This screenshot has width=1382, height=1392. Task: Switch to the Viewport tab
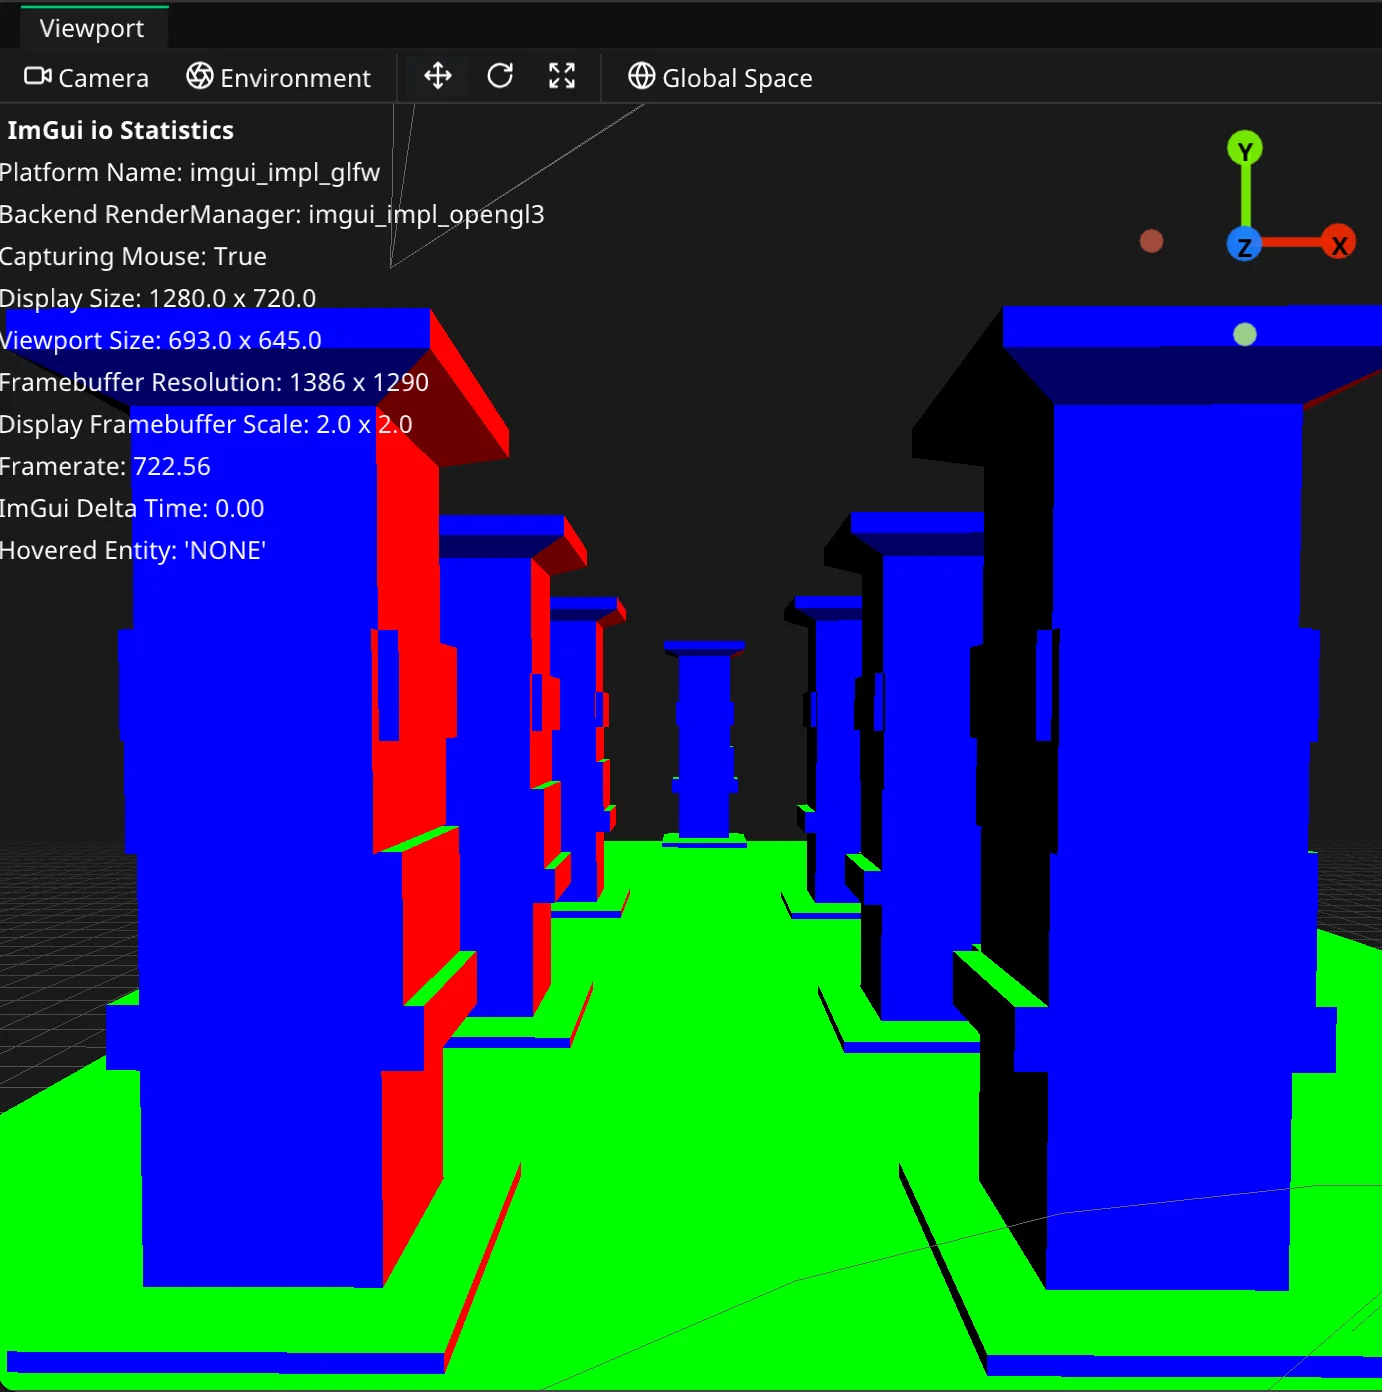(92, 28)
